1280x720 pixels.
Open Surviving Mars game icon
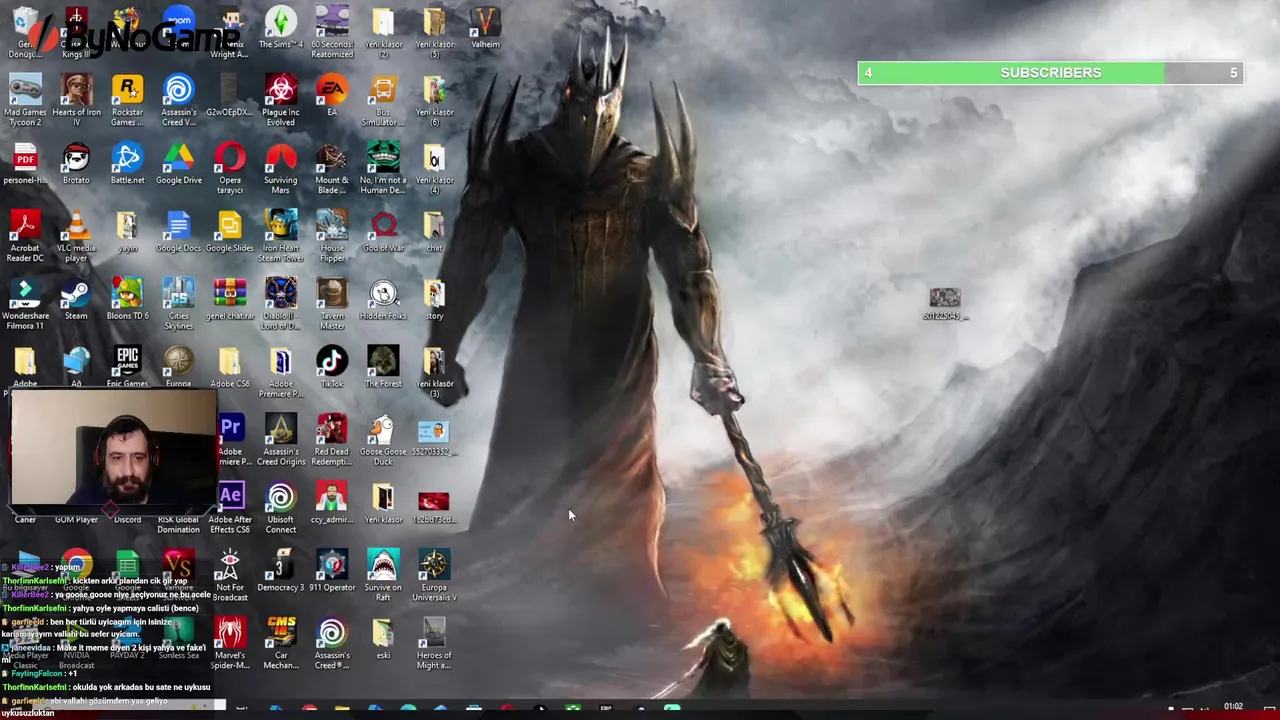tap(281, 168)
